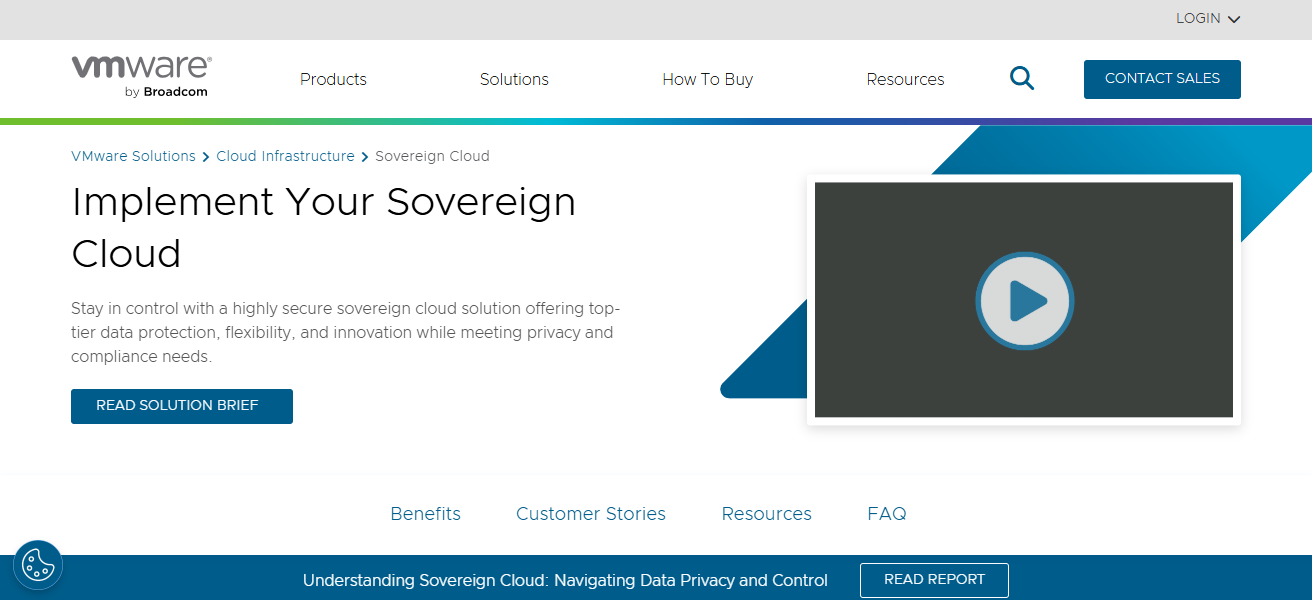Click the CONTACT SALES button
Viewport: 1312px width, 600px height.
click(x=1162, y=78)
